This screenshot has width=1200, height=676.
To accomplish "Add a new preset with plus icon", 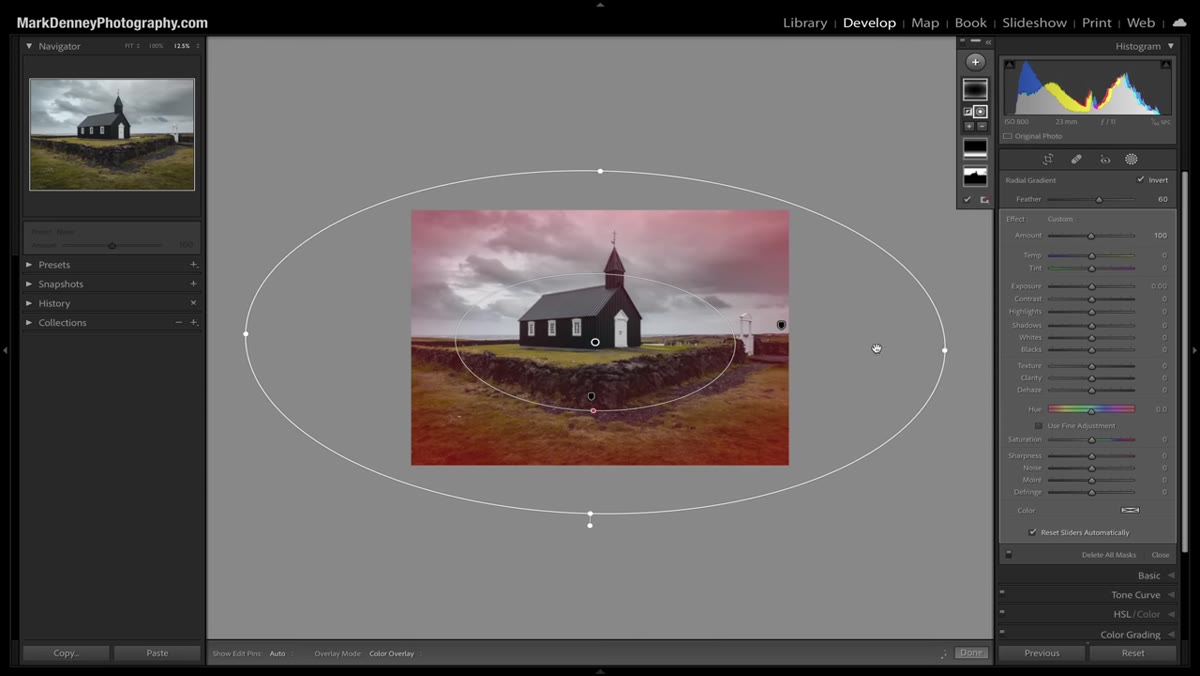I will (x=193, y=265).
